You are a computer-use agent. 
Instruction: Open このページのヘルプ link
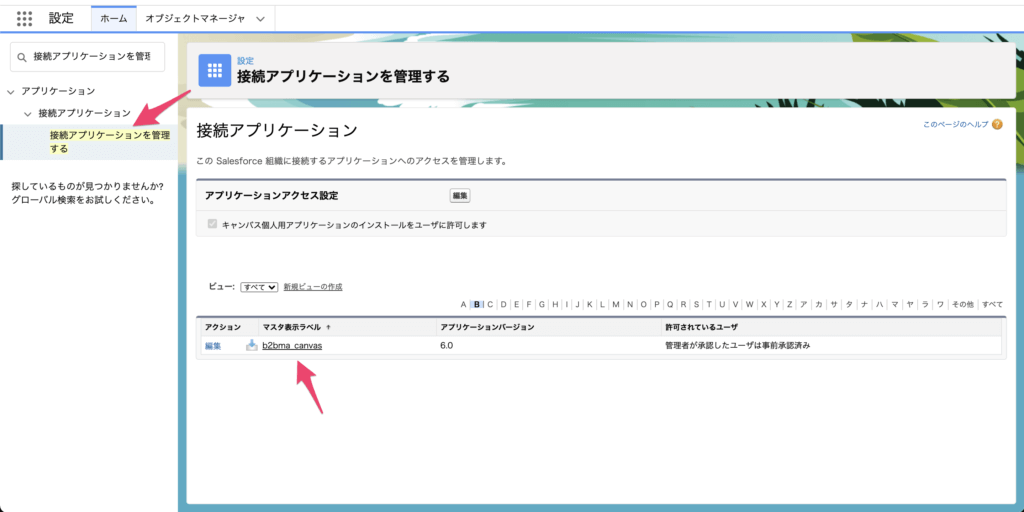(x=955, y=124)
